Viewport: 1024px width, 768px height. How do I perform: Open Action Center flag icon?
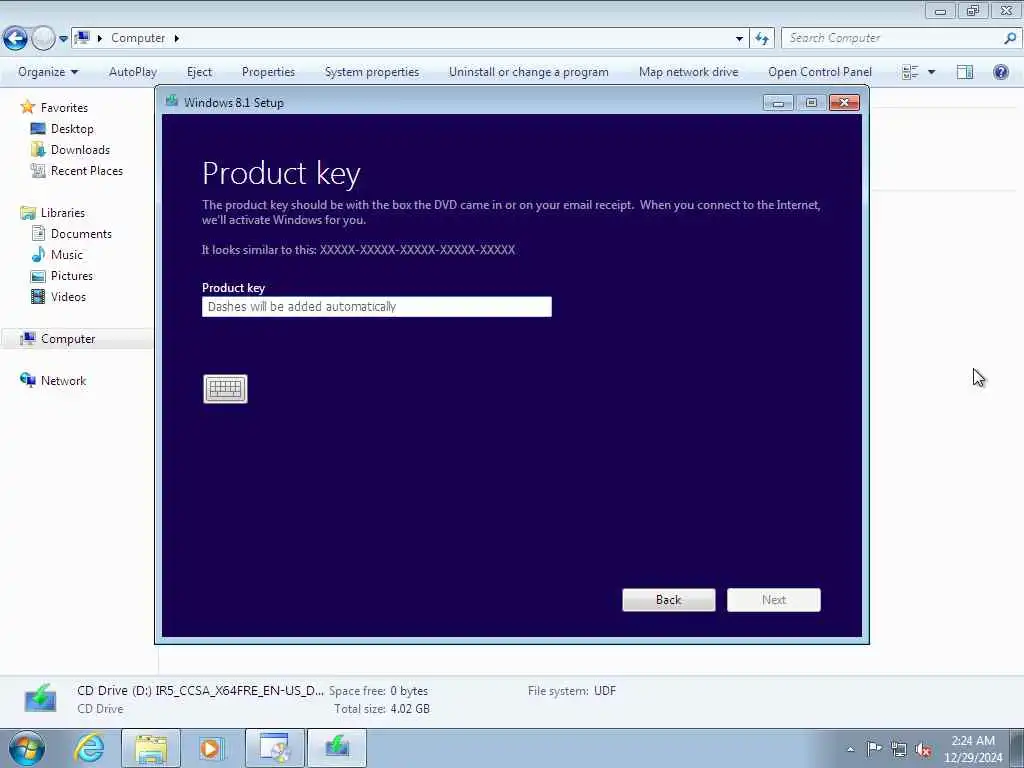click(874, 748)
